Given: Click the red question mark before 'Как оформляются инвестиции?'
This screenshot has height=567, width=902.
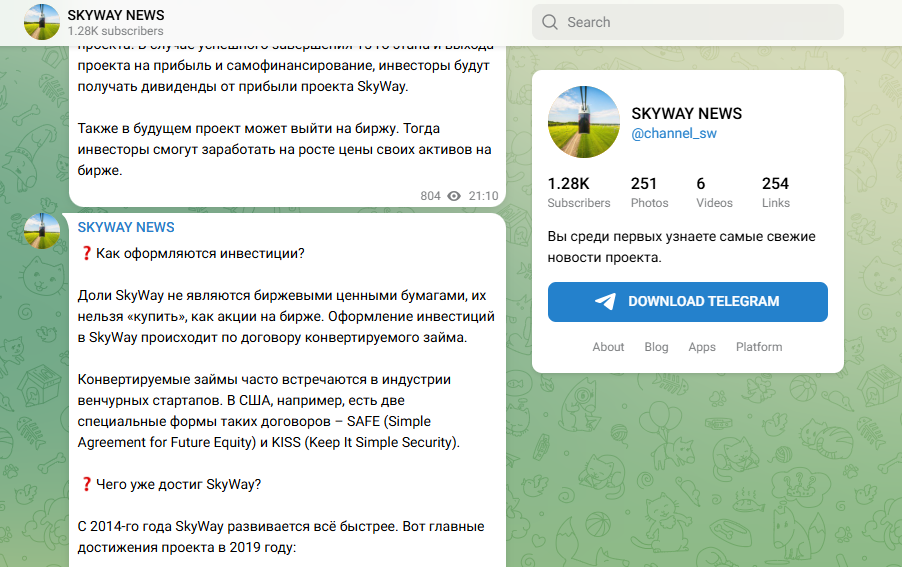Looking at the screenshot, I should (86, 254).
